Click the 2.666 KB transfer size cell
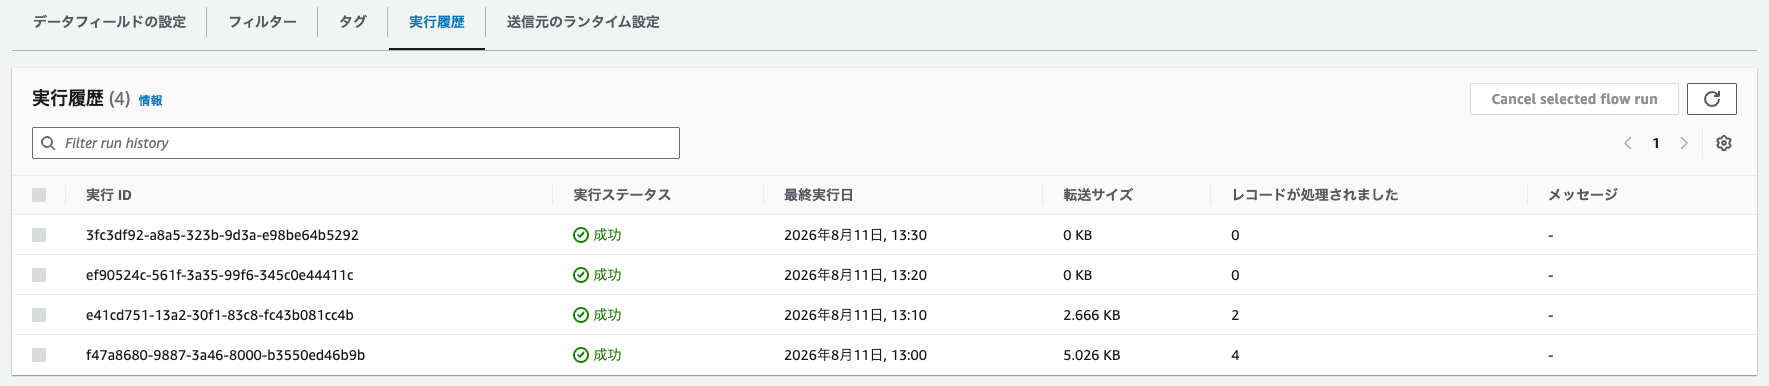Screen dimensions: 1769x386 pyautogui.click(x=1092, y=315)
